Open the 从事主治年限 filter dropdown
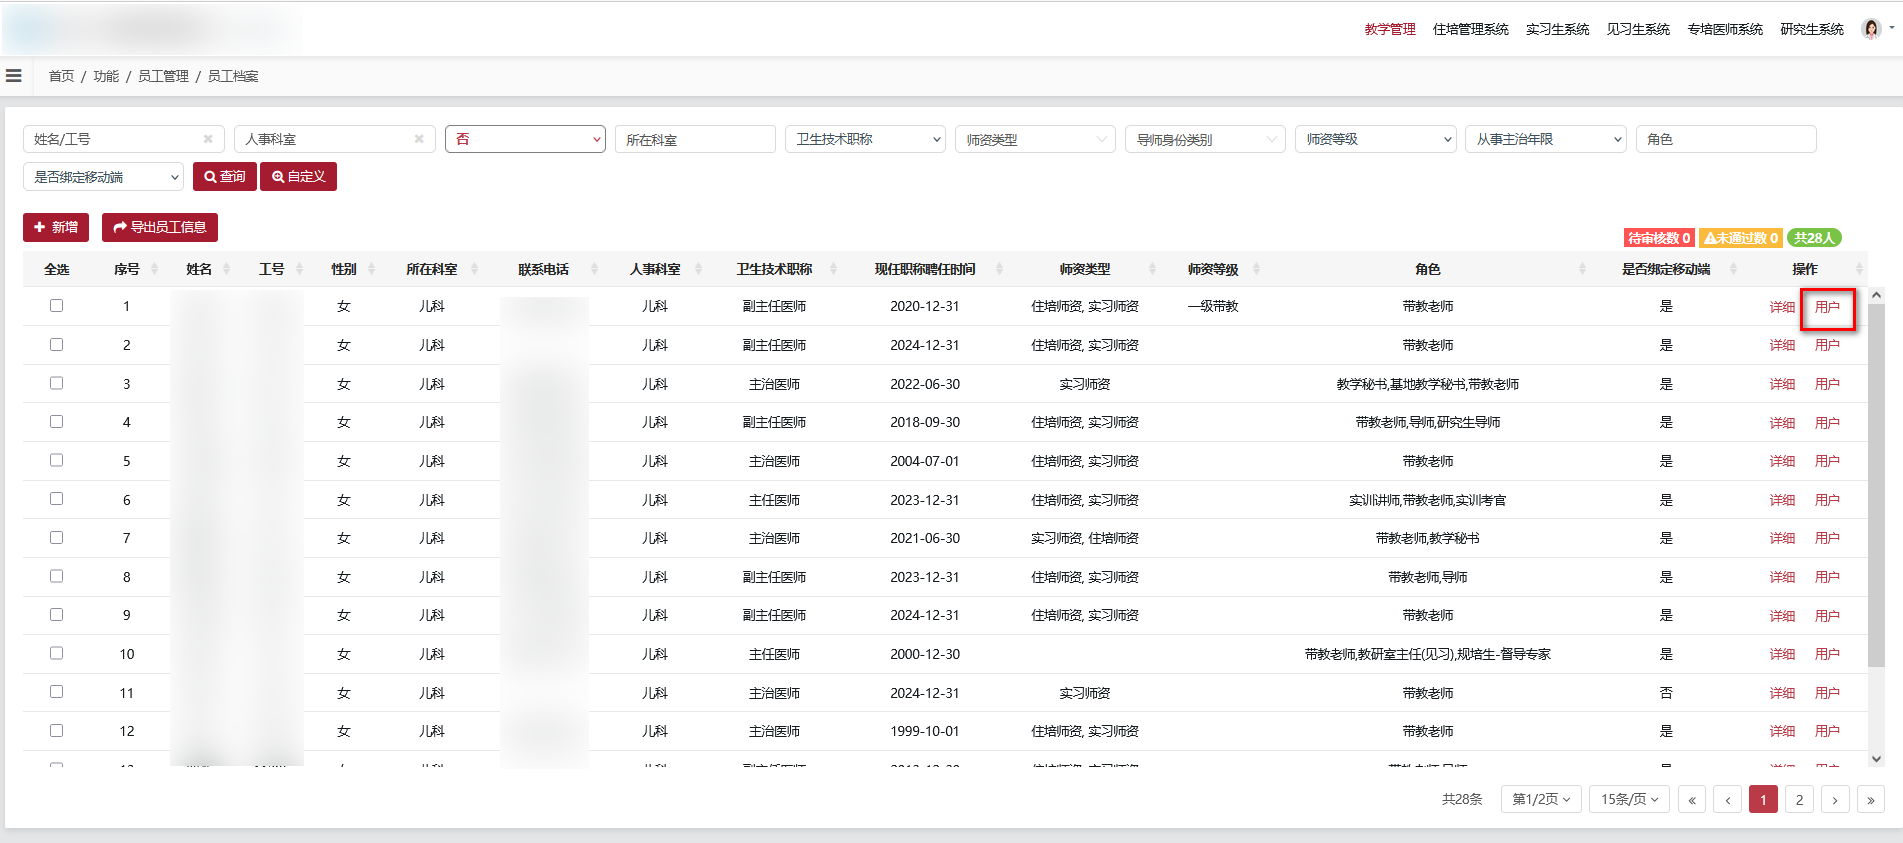The image size is (1903, 843). [1545, 139]
